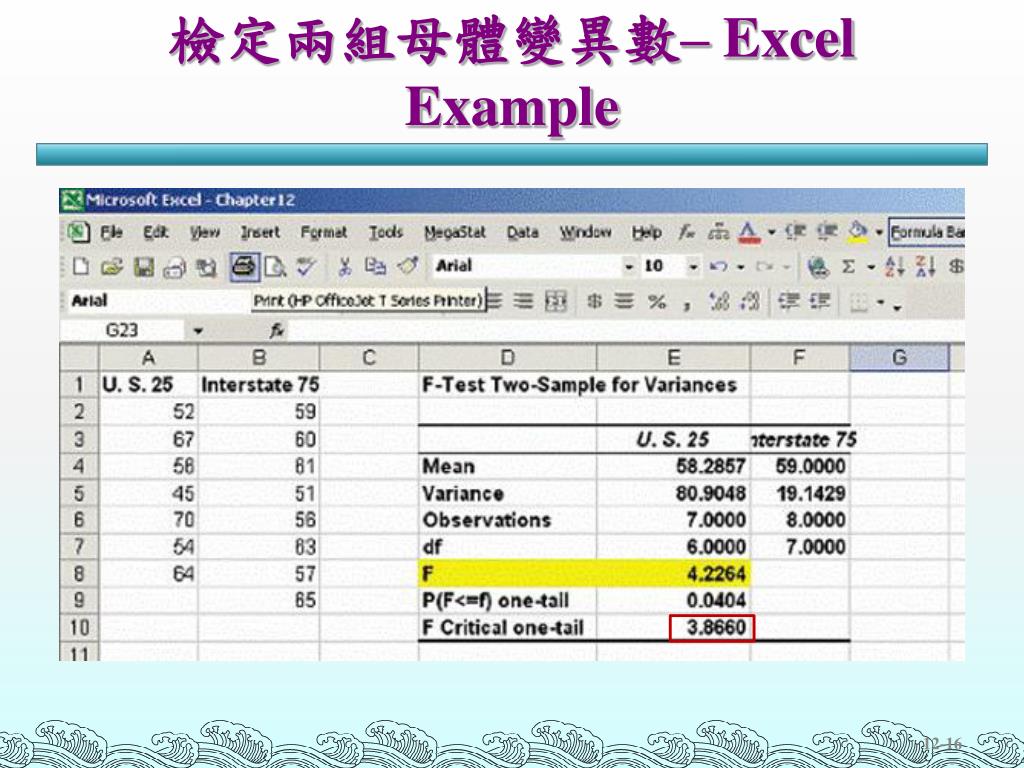
Task: Open the Font Color palette dropdown arrow
Action: tap(771, 232)
